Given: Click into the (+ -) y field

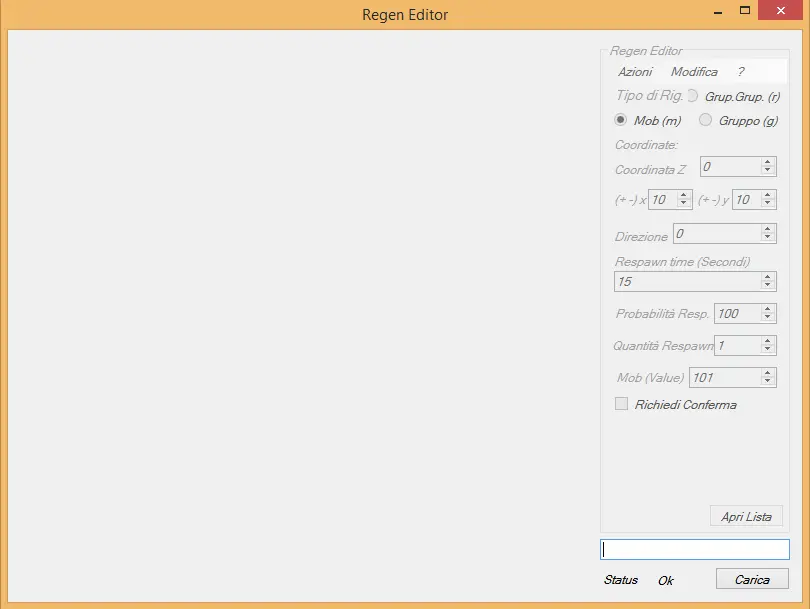Looking at the screenshot, I should click(x=746, y=200).
